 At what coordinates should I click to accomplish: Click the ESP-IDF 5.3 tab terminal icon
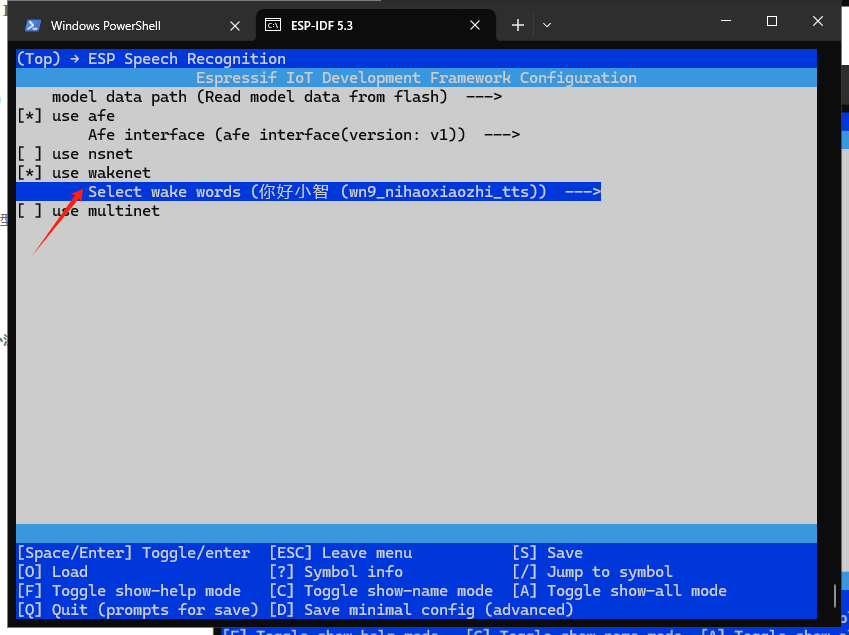tap(272, 25)
